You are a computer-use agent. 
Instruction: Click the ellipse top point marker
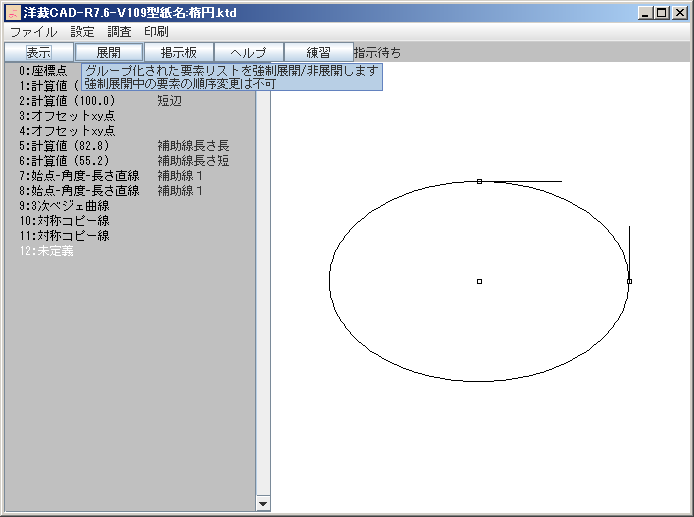(479, 181)
